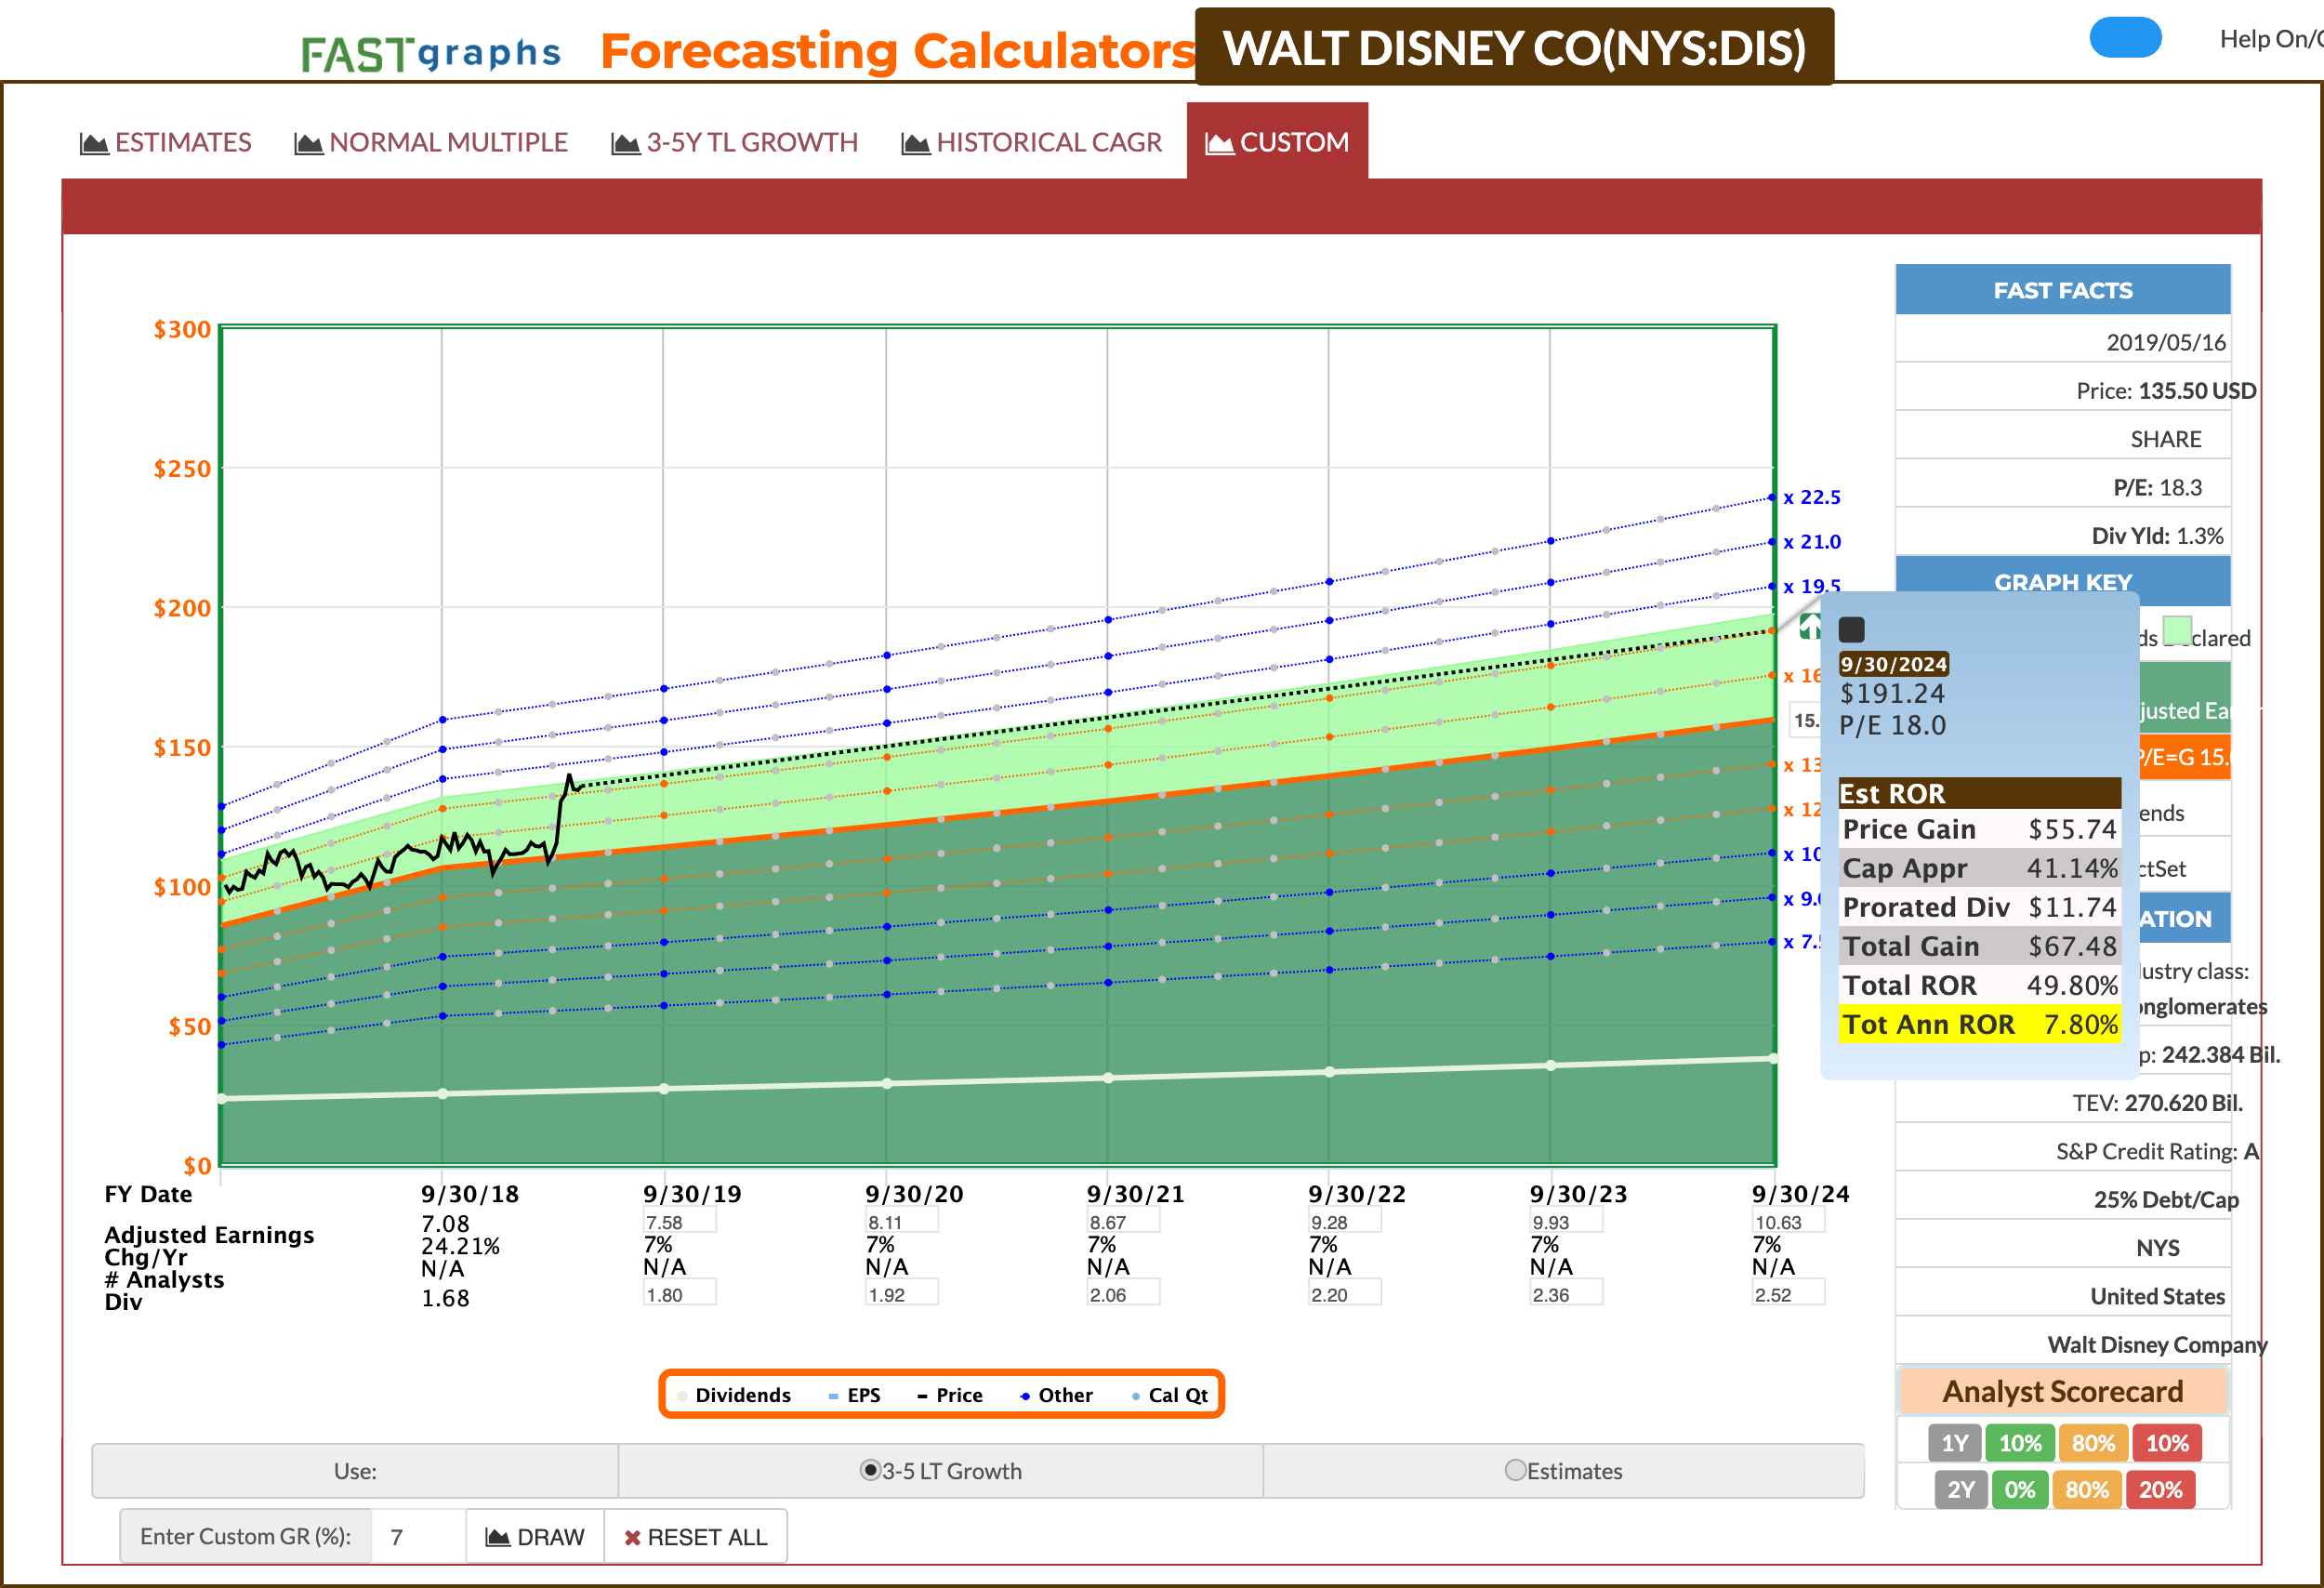Edit the 9/30/21 dividend field 2.06

click(x=1123, y=1293)
